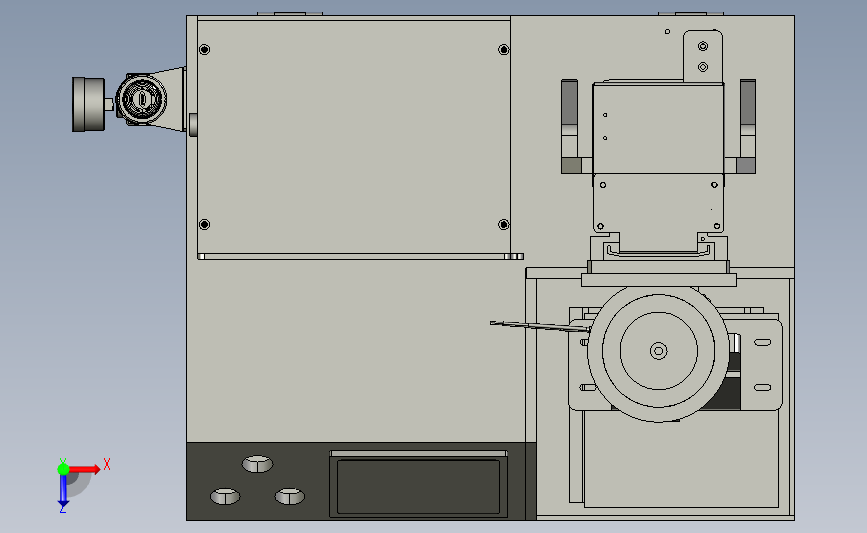
Task: Select the lower-left round button on dark panel
Action: tap(225, 495)
